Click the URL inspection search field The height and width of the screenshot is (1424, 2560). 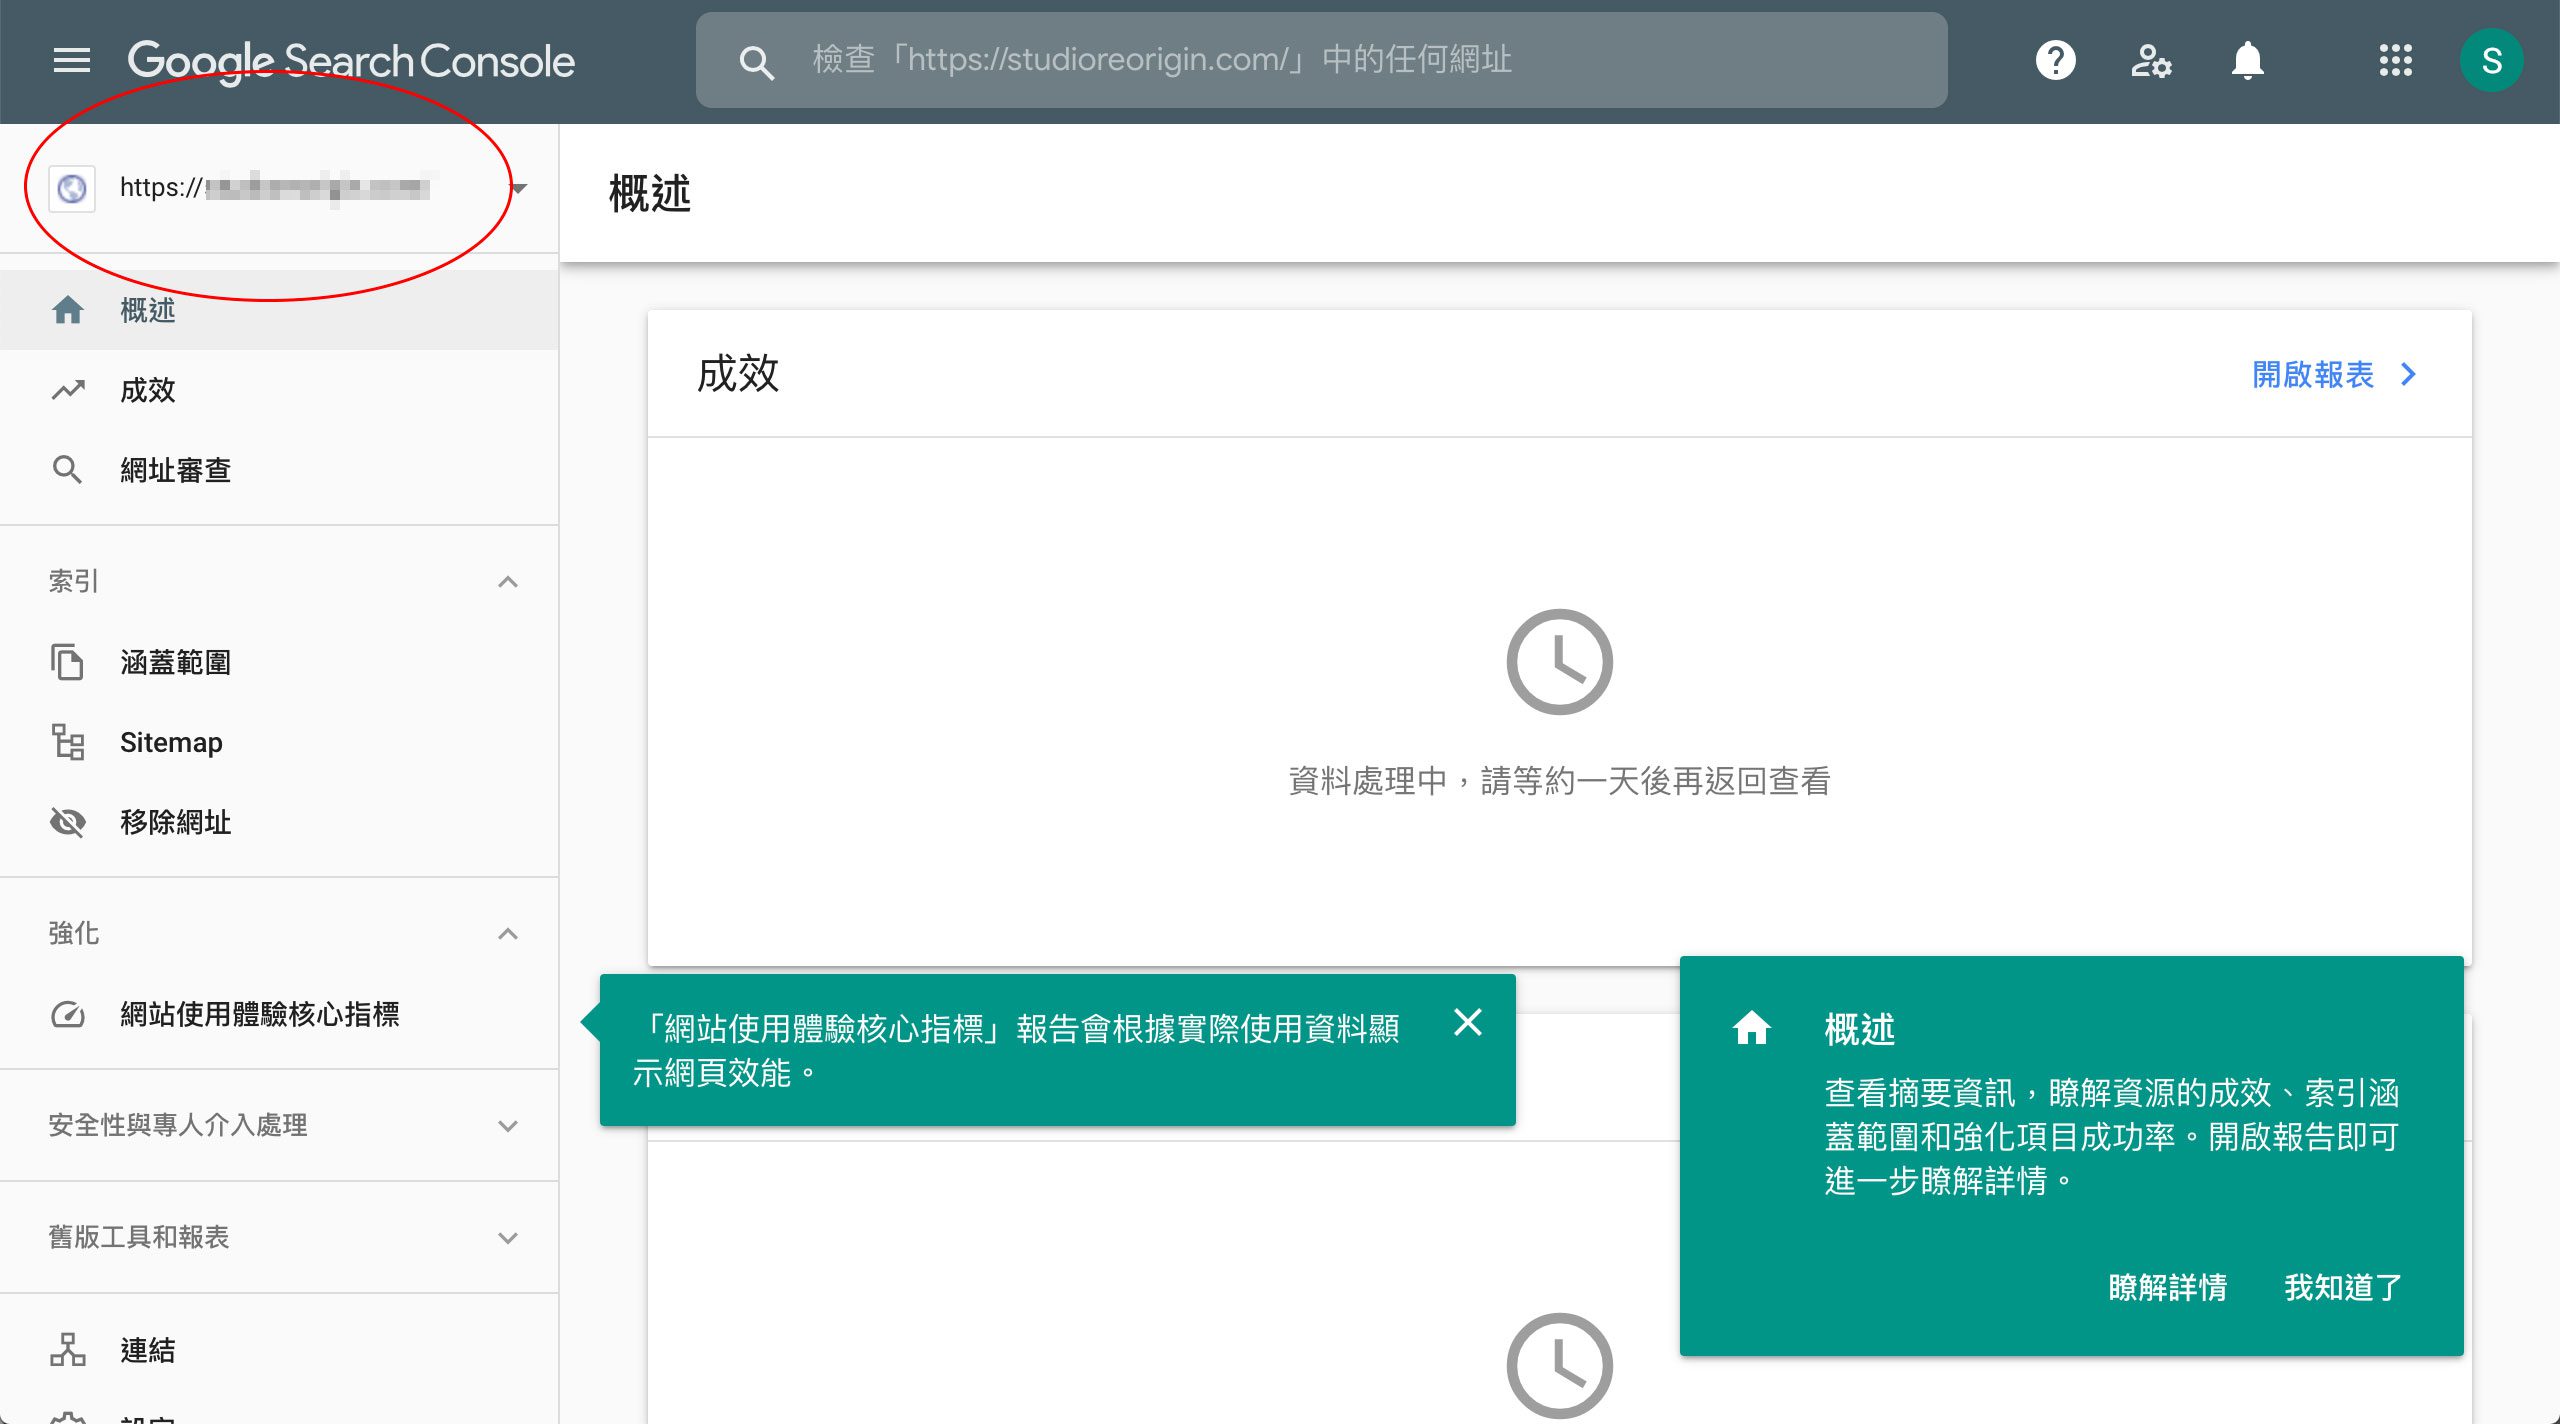click(1320, 60)
